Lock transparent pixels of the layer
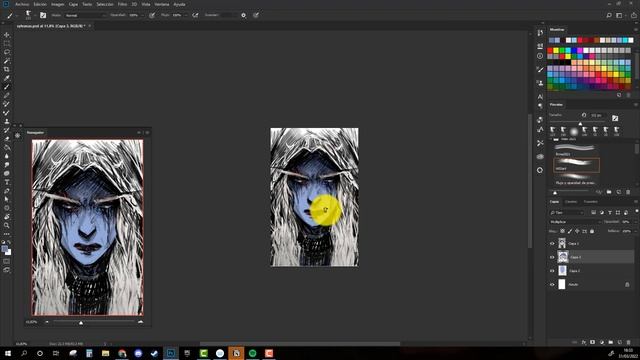 (562, 231)
